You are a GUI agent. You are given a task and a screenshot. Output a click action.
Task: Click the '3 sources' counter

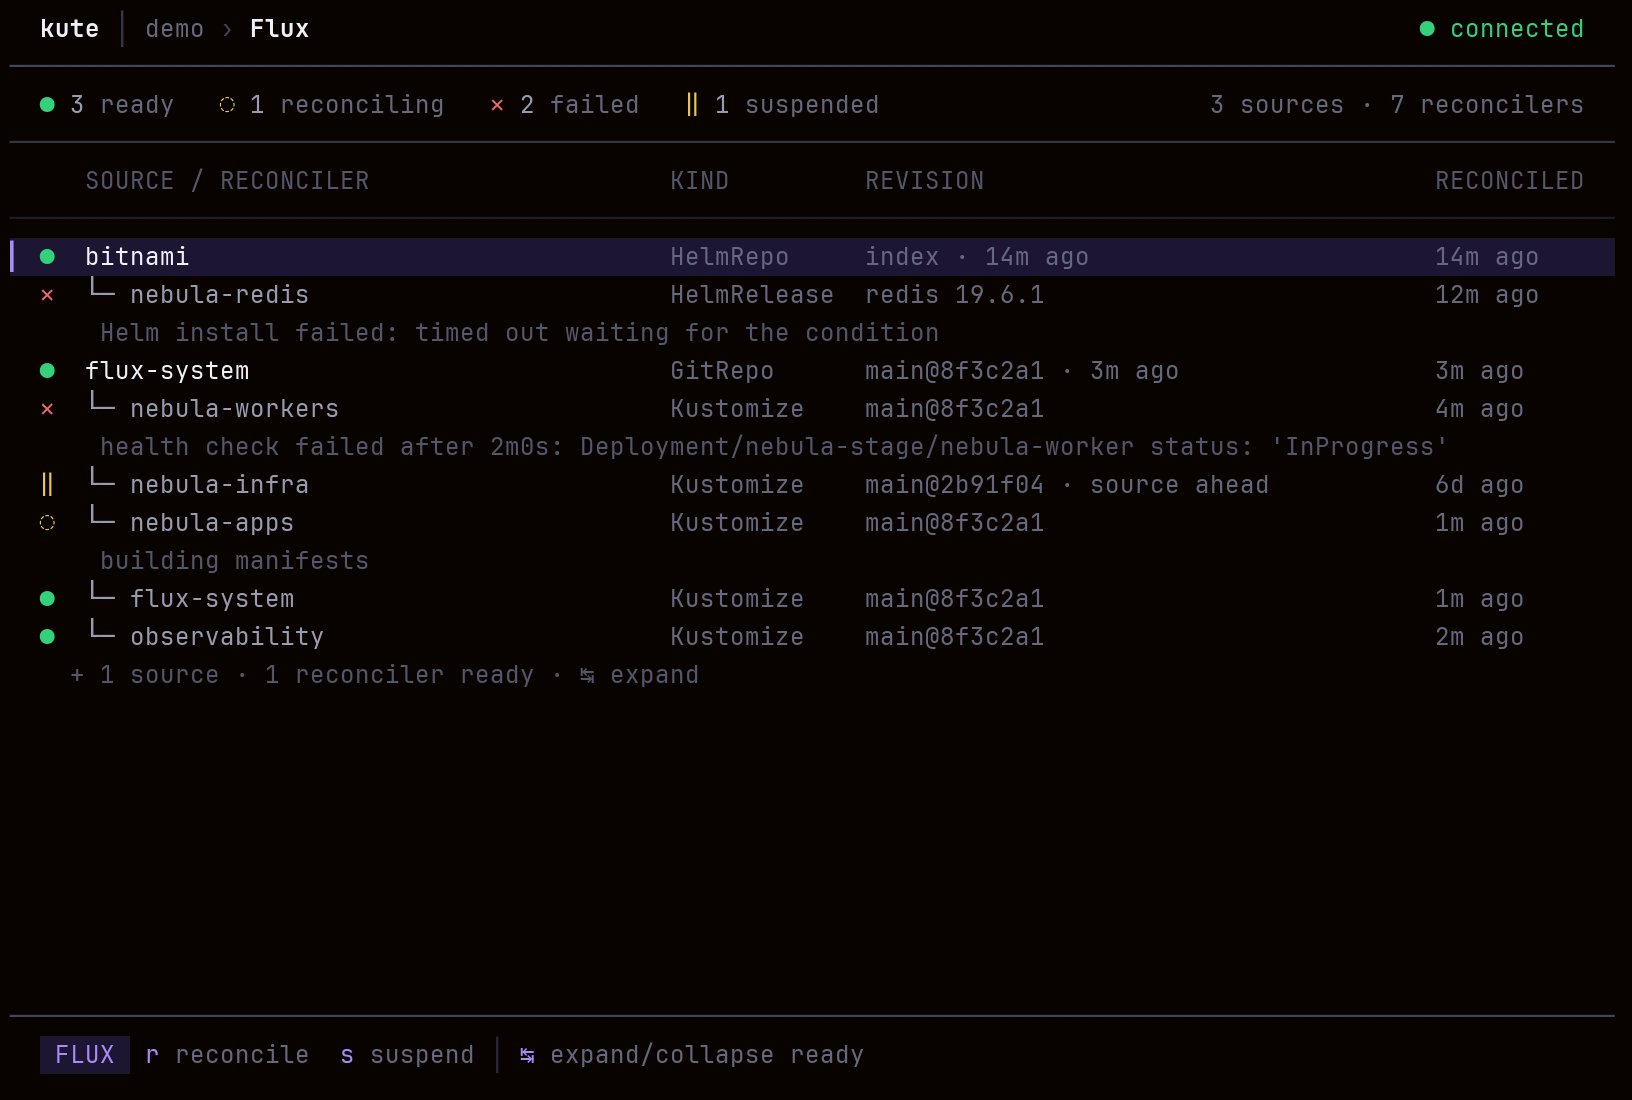click(1277, 105)
